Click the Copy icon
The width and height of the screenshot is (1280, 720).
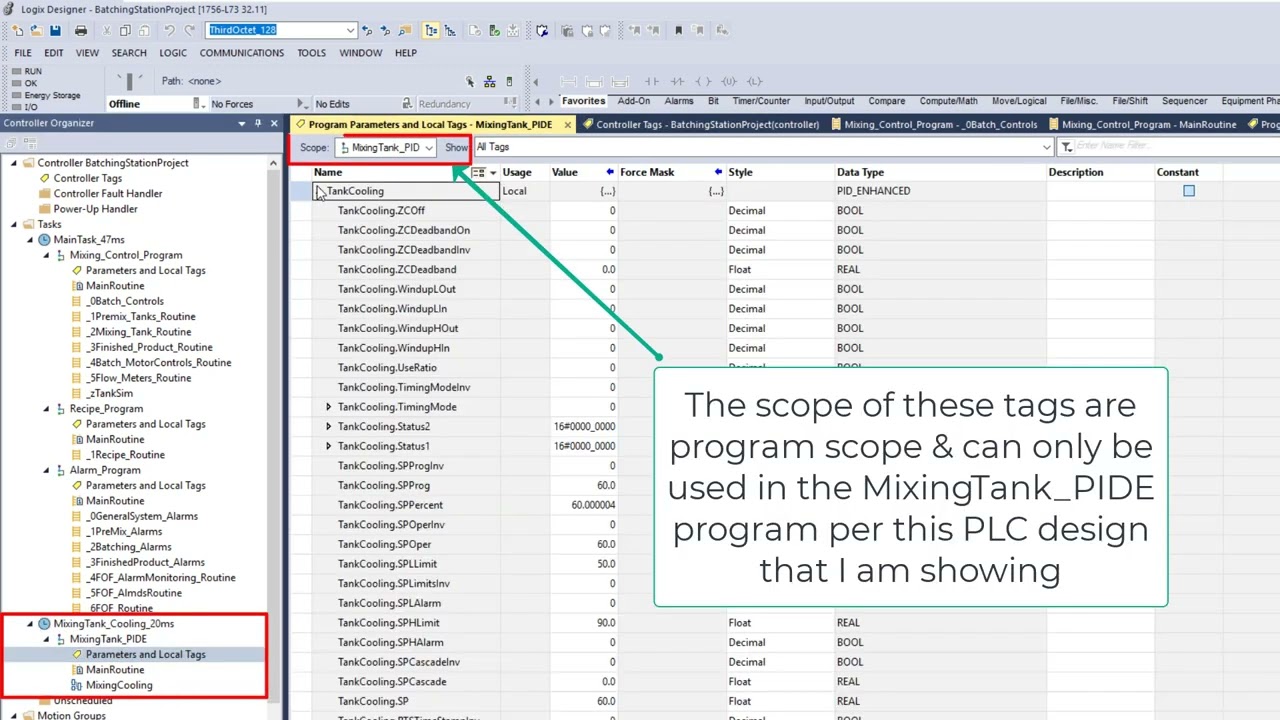(x=125, y=30)
